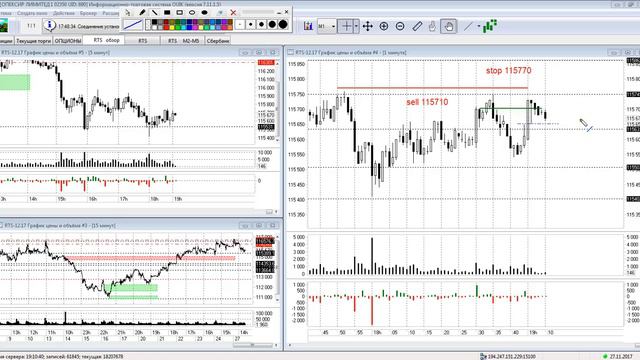640x360 pixels.
Task: Choose the outlined ellipse shape tool
Action: coord(192,13)
